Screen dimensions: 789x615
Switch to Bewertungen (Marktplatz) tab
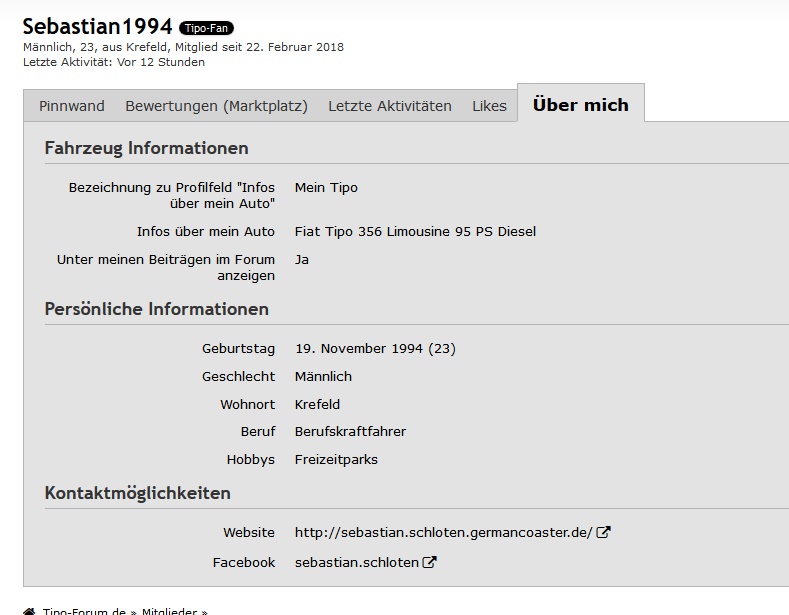[216, 106]
